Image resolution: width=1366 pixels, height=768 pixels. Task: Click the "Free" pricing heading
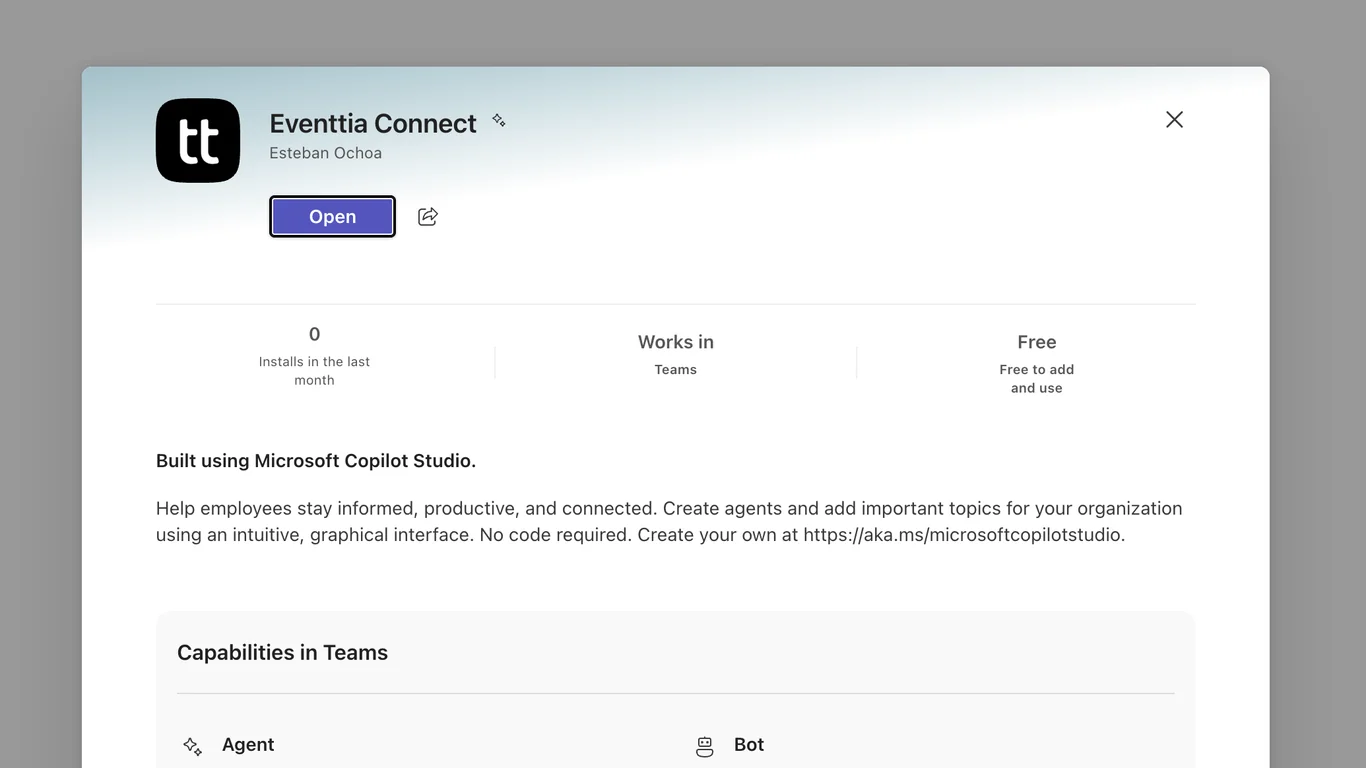pos(1037,342)
